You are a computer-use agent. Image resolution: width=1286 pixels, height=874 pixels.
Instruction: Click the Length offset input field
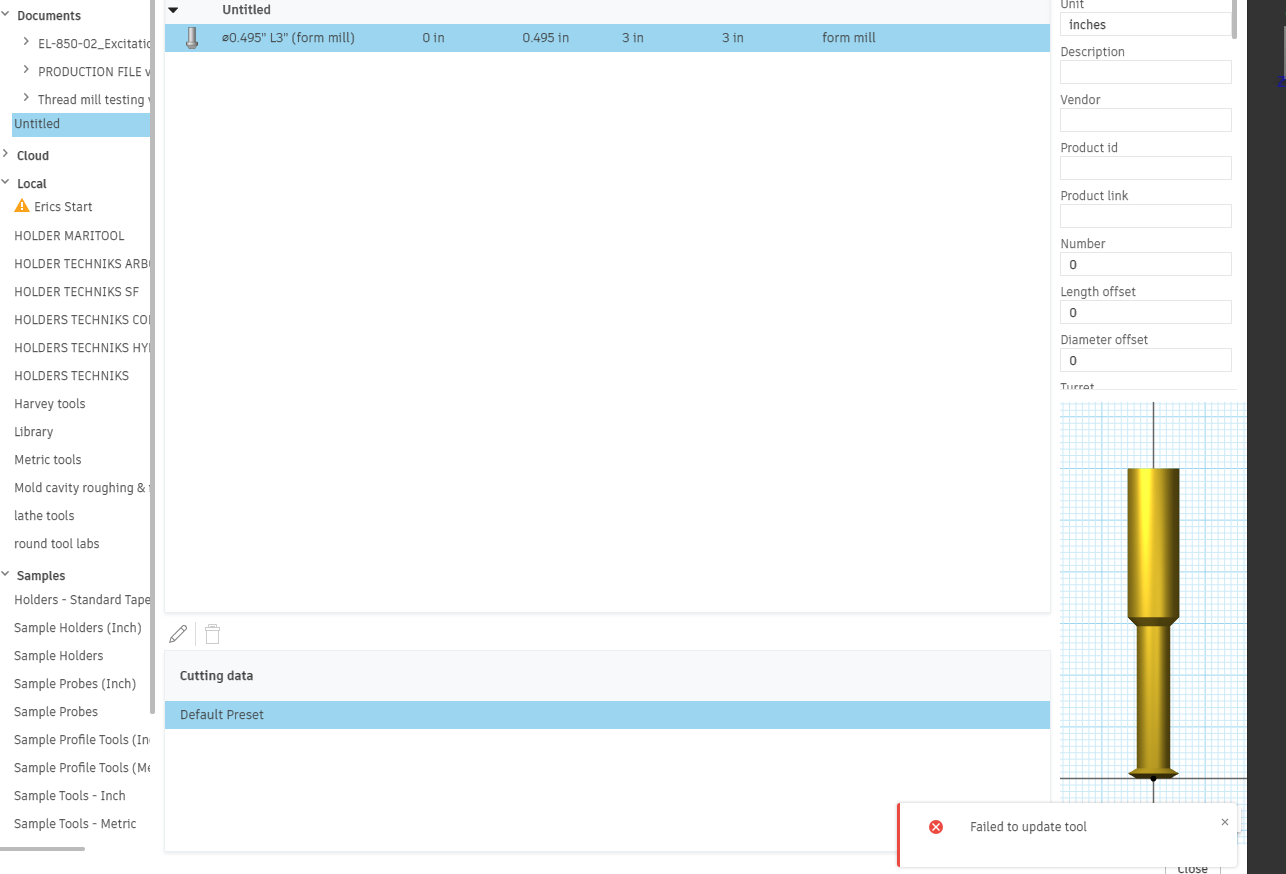click(1146, 312)
